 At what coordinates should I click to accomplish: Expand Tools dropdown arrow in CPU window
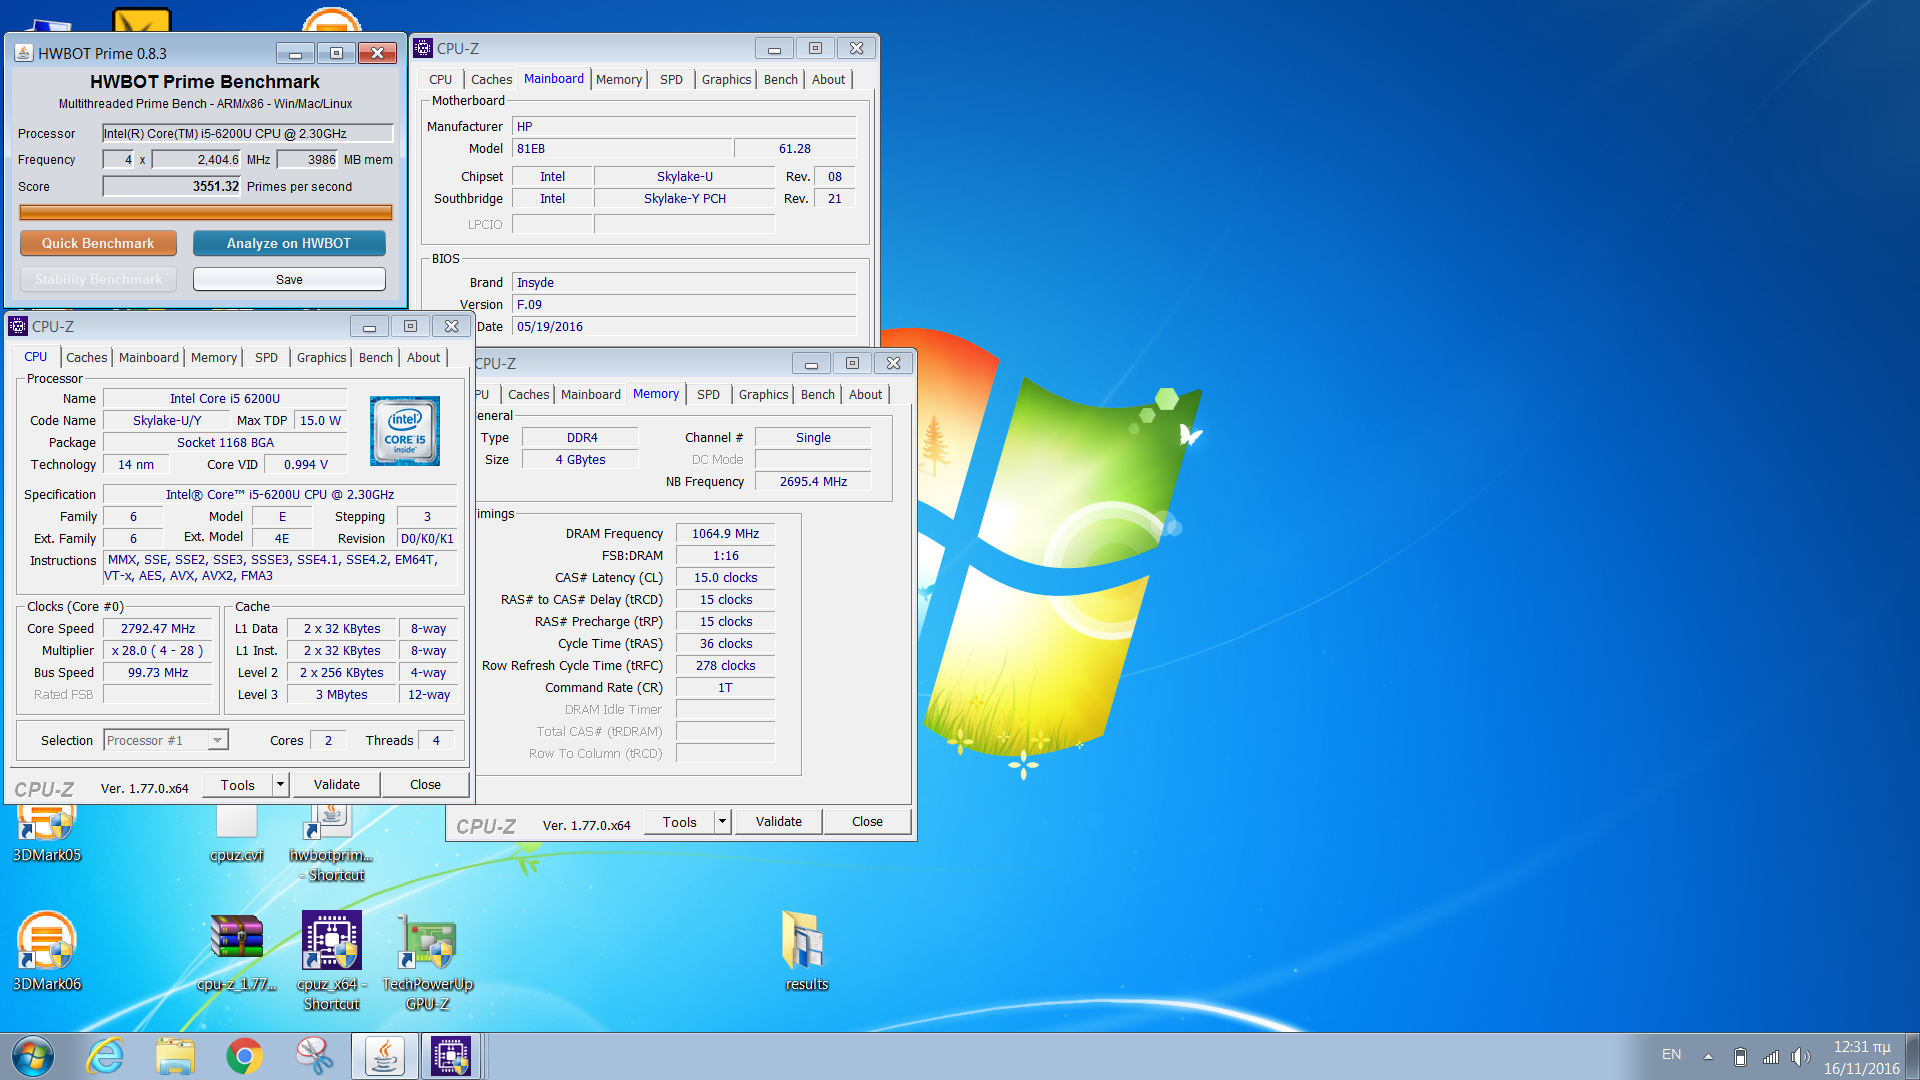tap(281, 785)
